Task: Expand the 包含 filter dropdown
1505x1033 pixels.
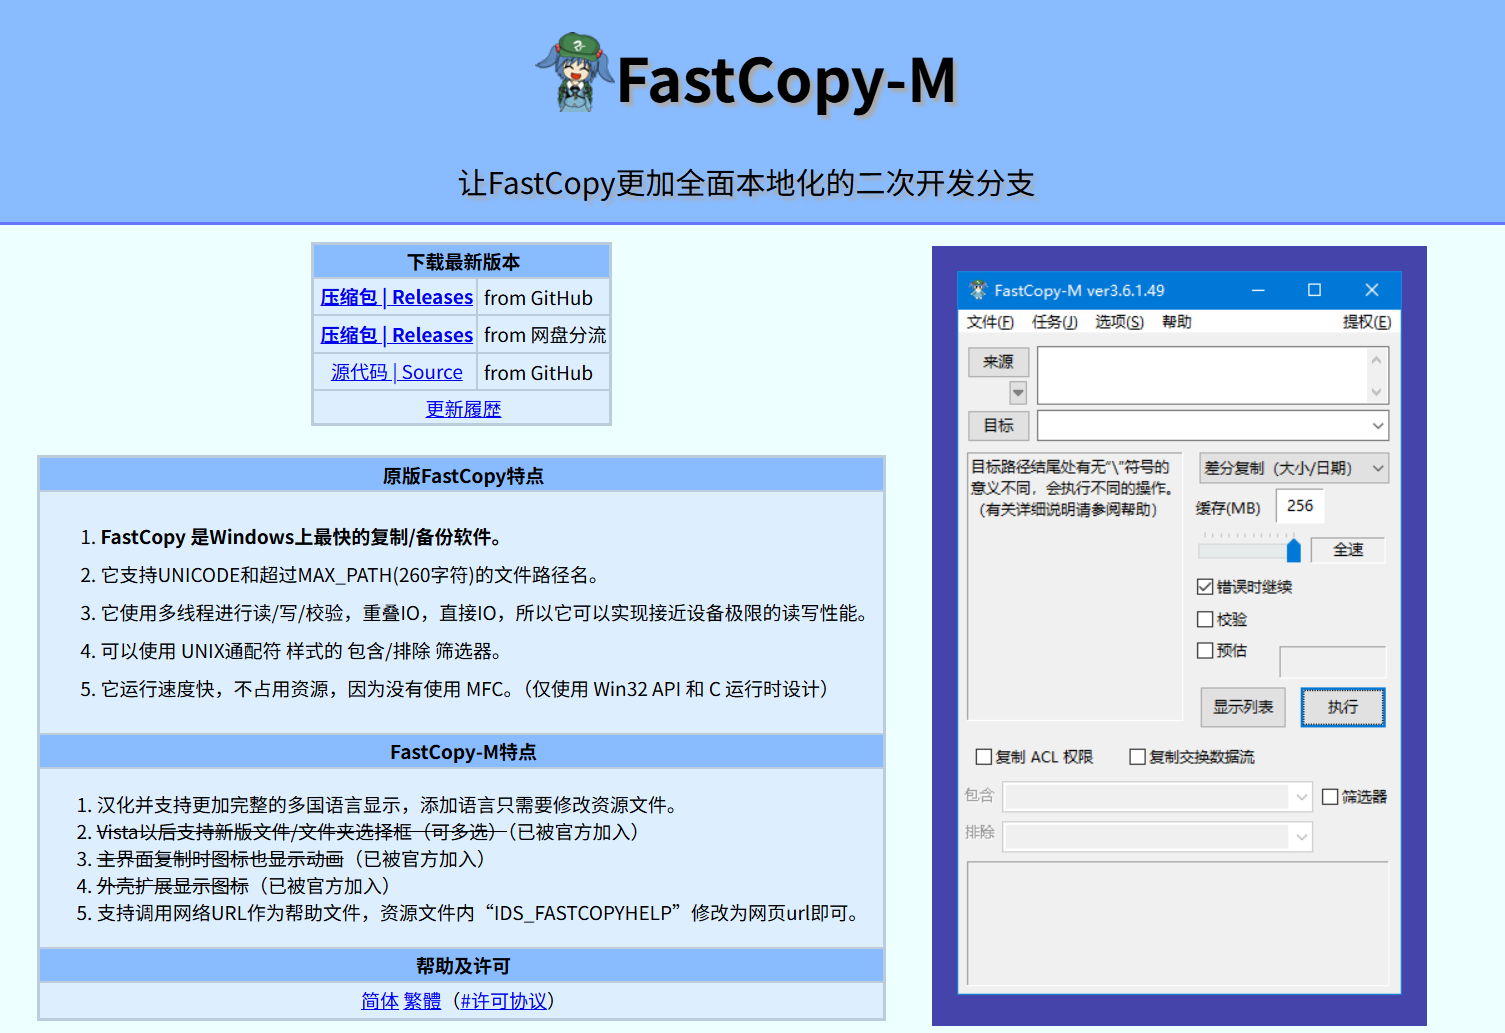Action: pos(1301,797)
